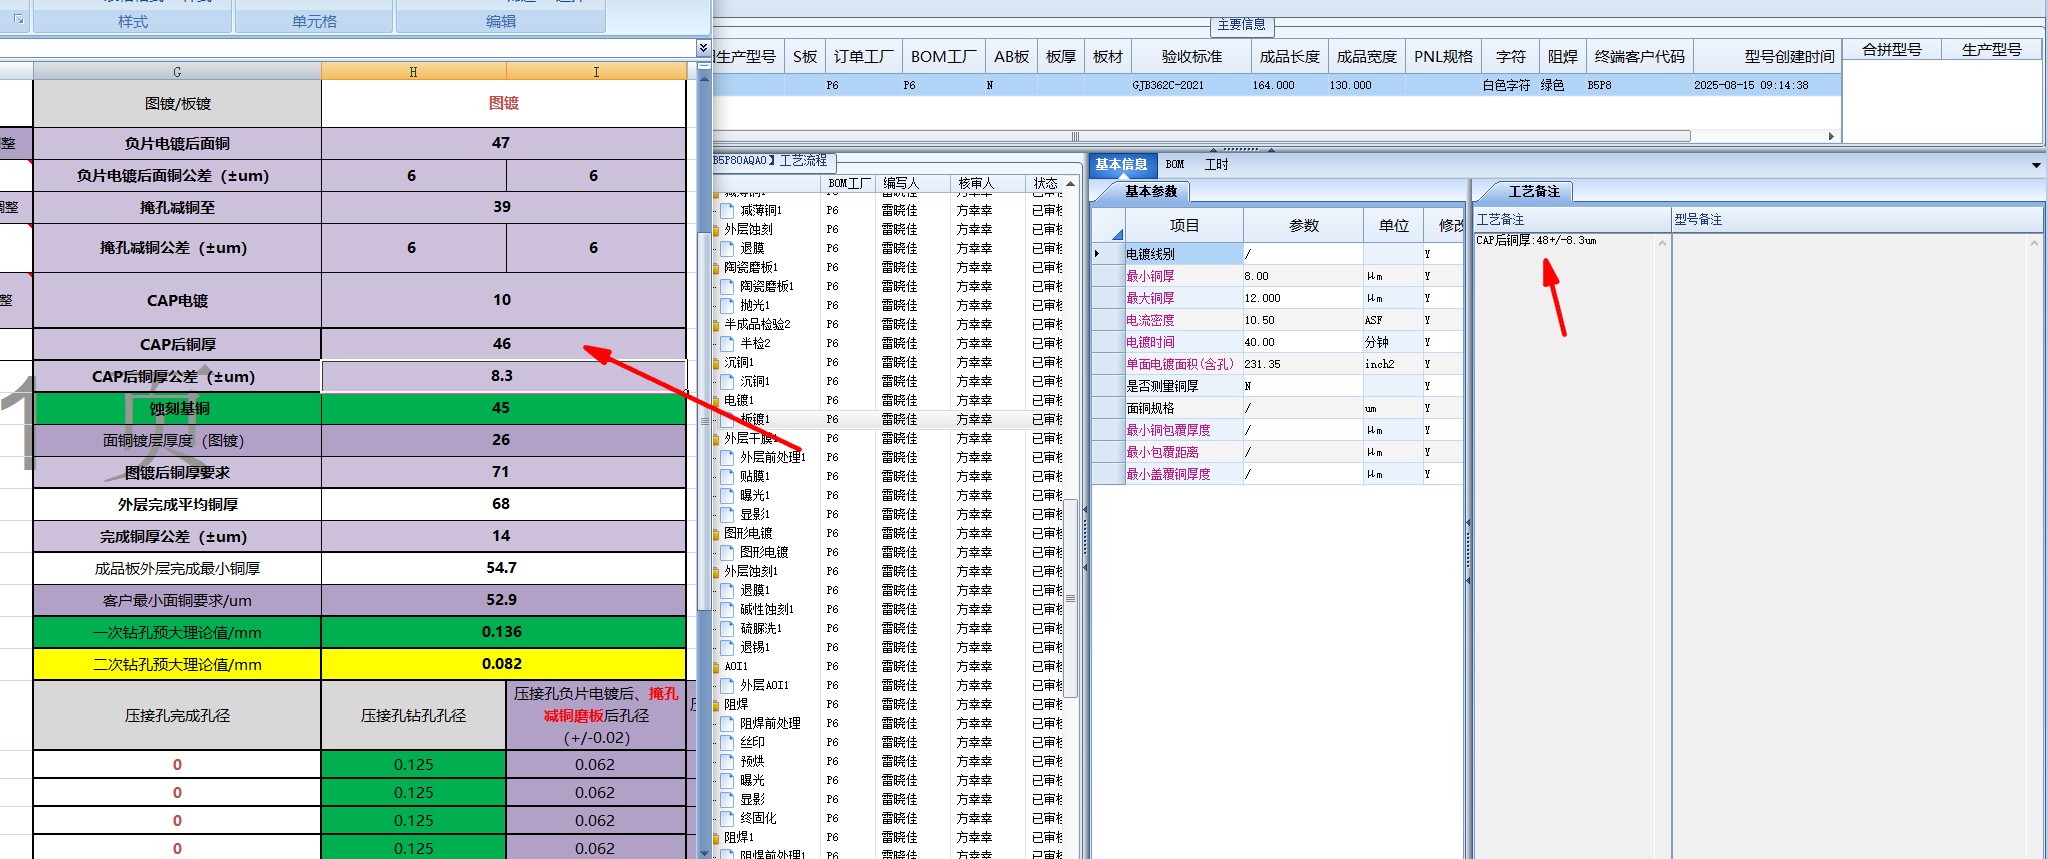Click the document icon beside 抛光1
The height and width of the screenshot is (859, 2048).
tap(727, 306)
